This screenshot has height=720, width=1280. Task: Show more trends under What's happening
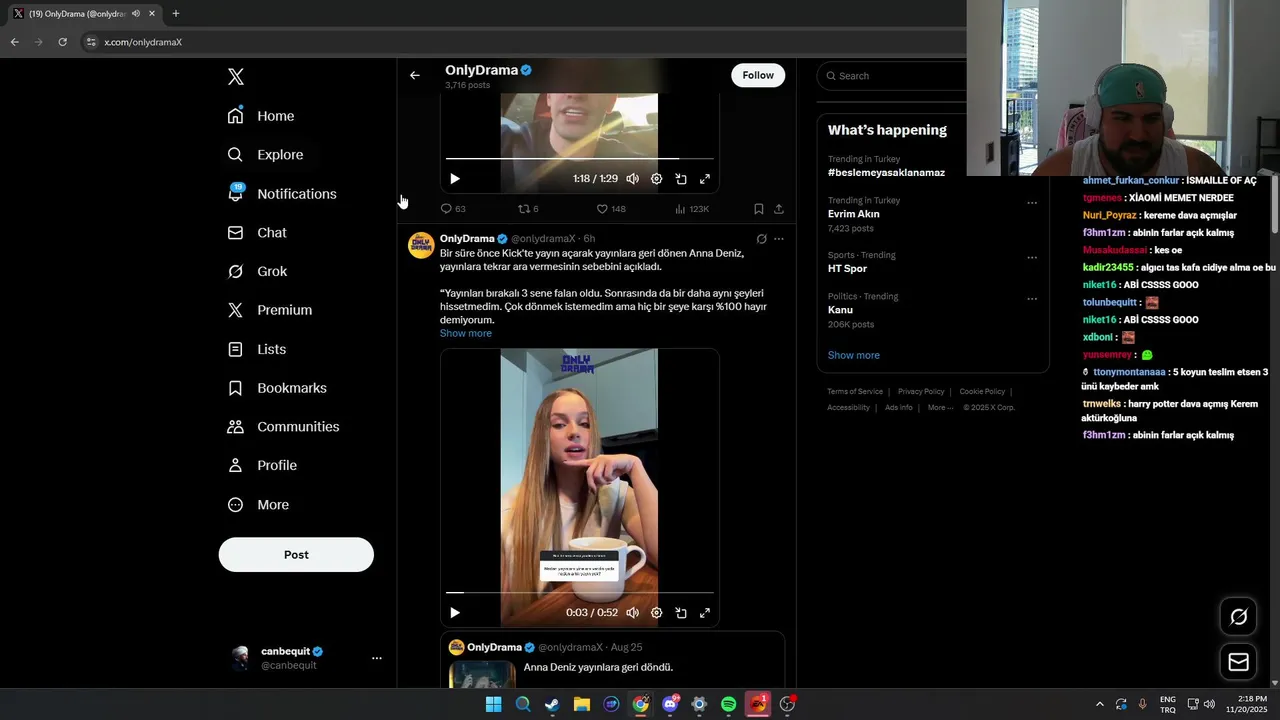coord(854,355)
